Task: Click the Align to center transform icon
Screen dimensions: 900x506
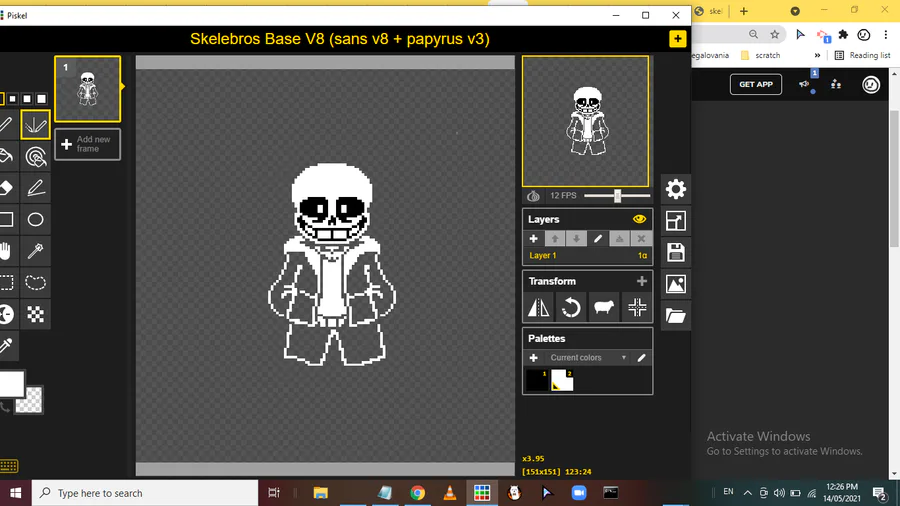Action: click(637, 308)
